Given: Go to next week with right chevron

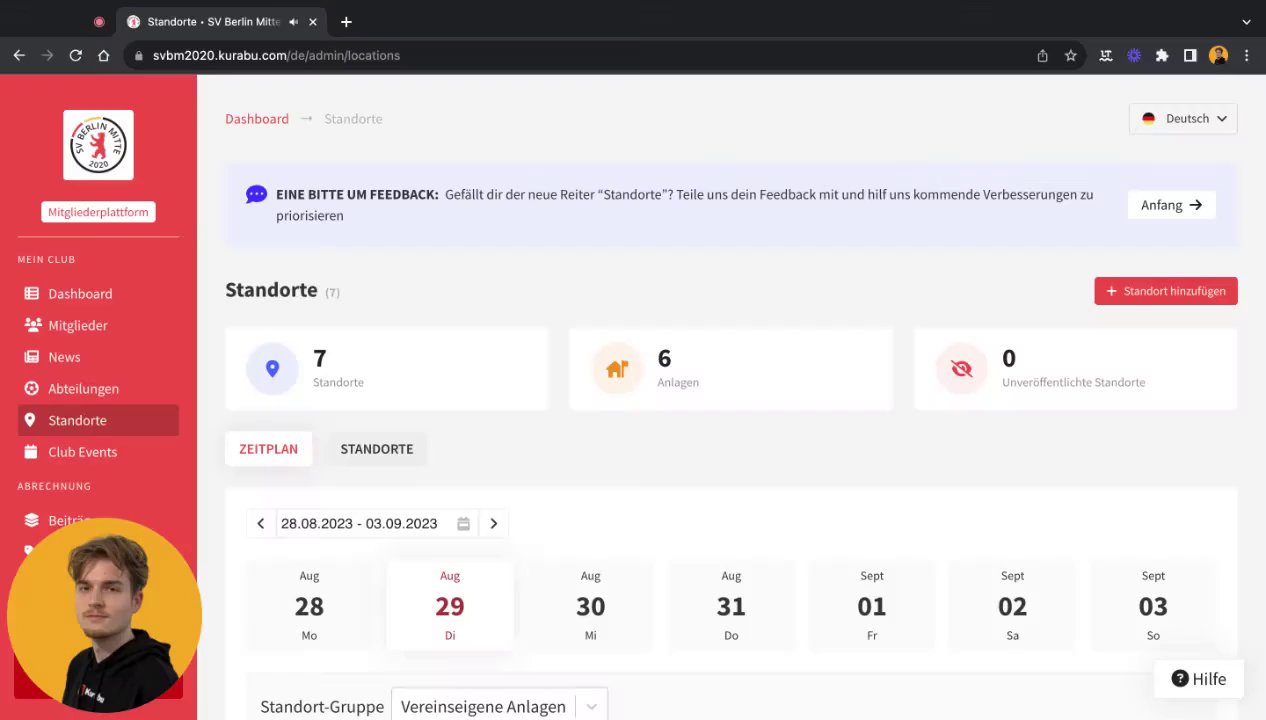Looking at the screenshot, I should click(493, 523).
